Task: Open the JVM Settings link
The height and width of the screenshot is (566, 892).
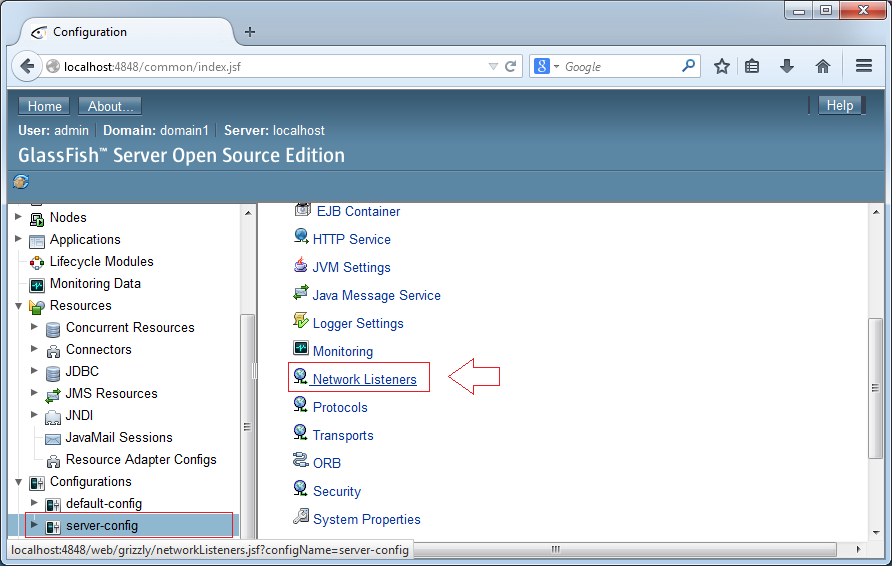Action: (x=352, y=267)
